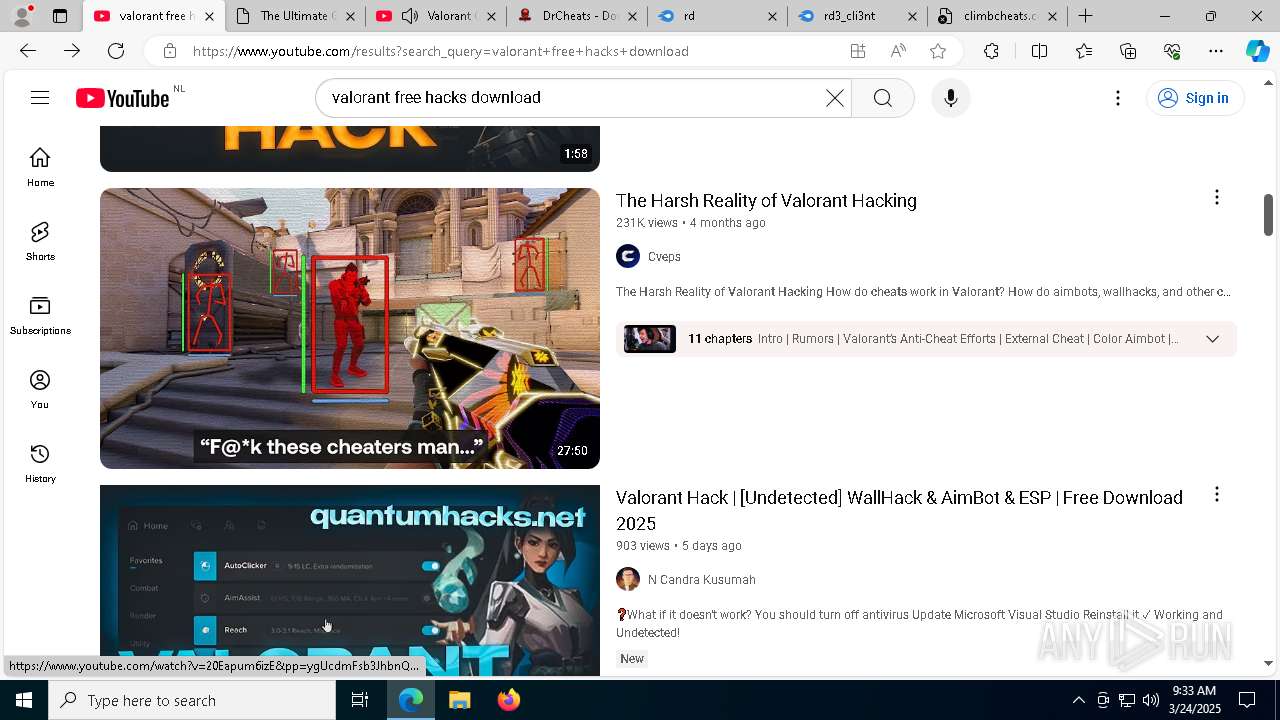Open the 9:33 AM clock calendar
The image size is (1280, 720).
pos(1194,700)
